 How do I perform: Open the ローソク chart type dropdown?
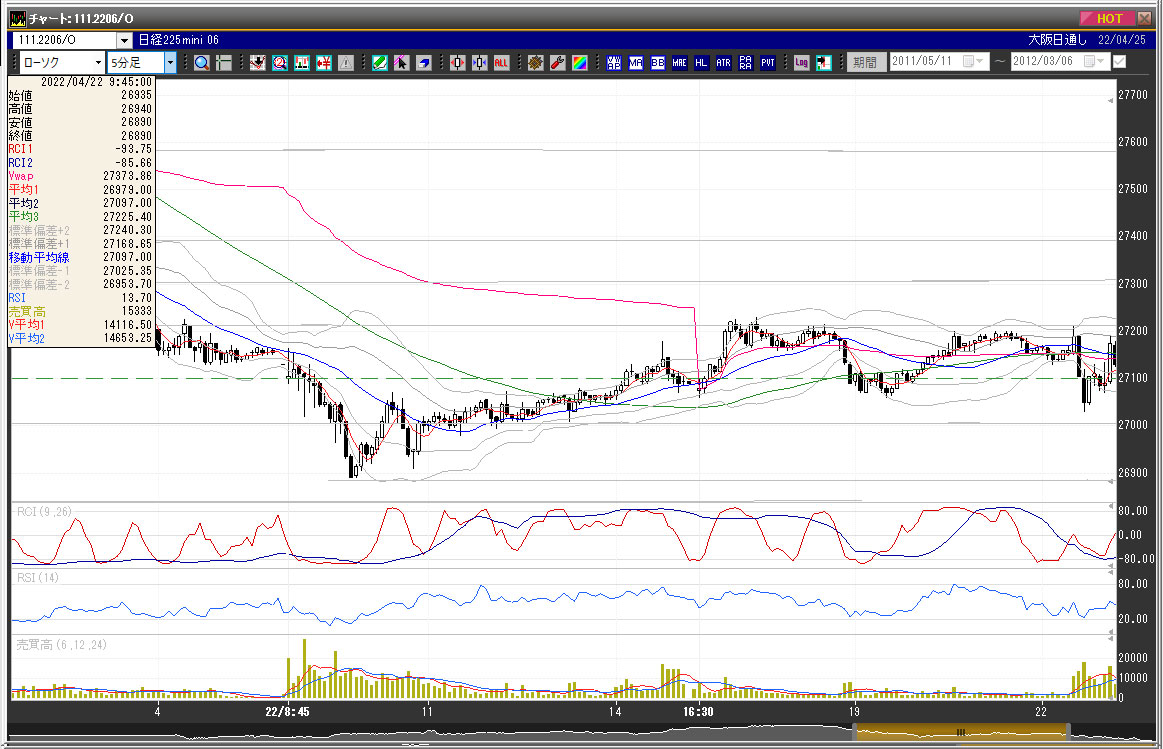pyautogui.click(x=97, y=63)
